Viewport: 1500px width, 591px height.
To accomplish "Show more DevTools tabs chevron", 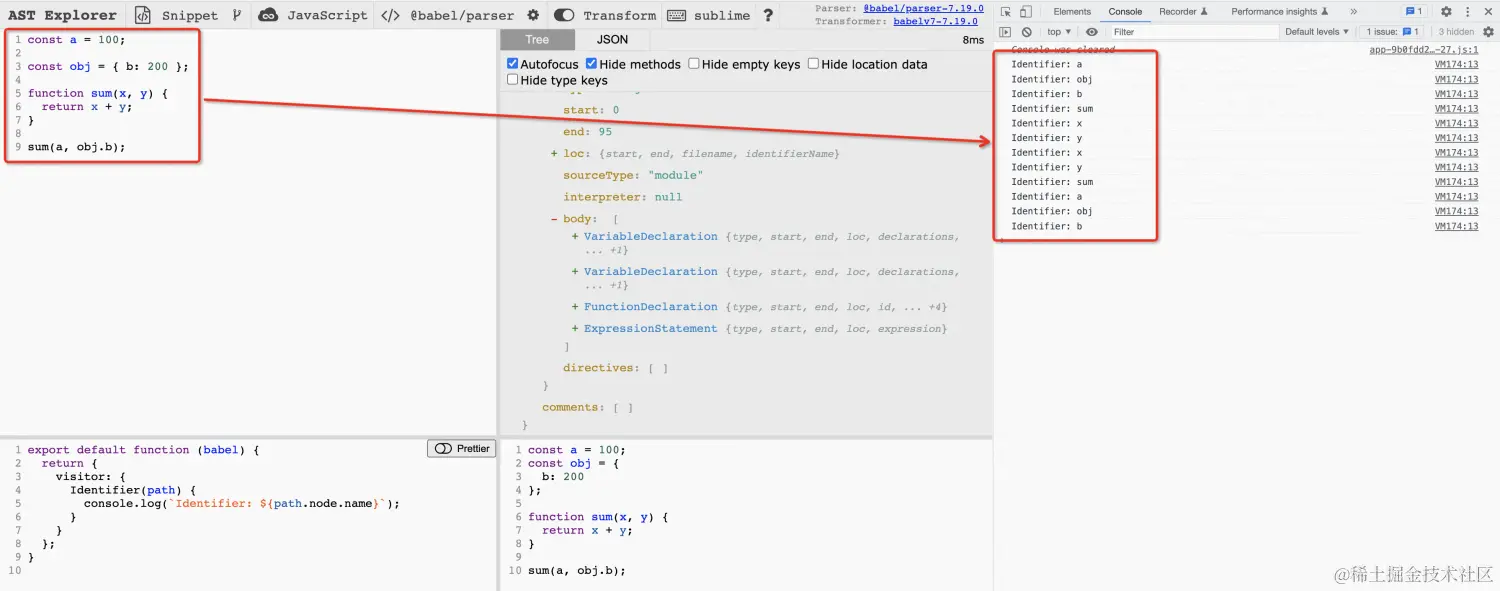I will [x=1354, y=12].
